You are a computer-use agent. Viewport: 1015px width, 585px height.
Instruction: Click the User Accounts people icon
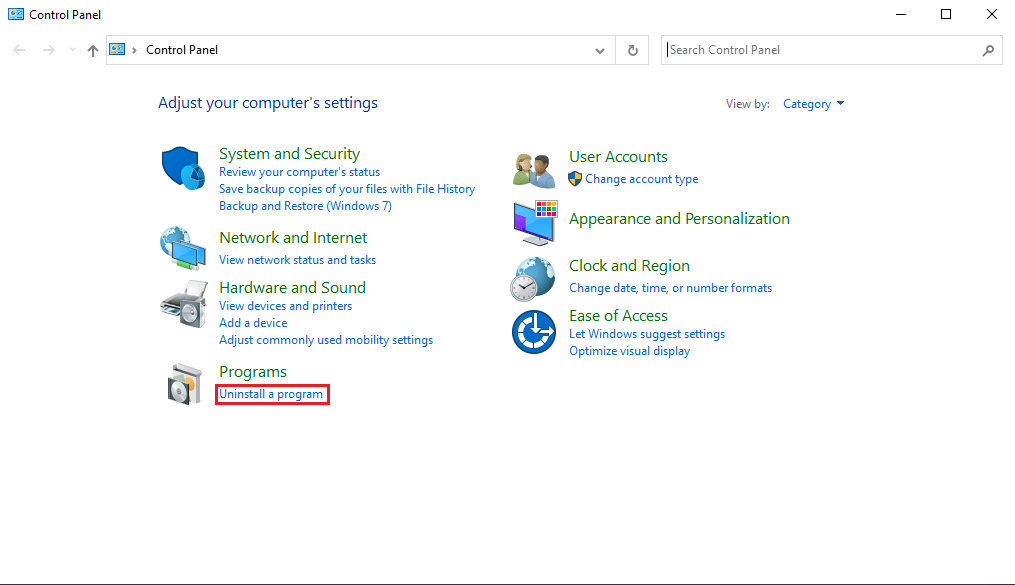(x=533, y=167)
